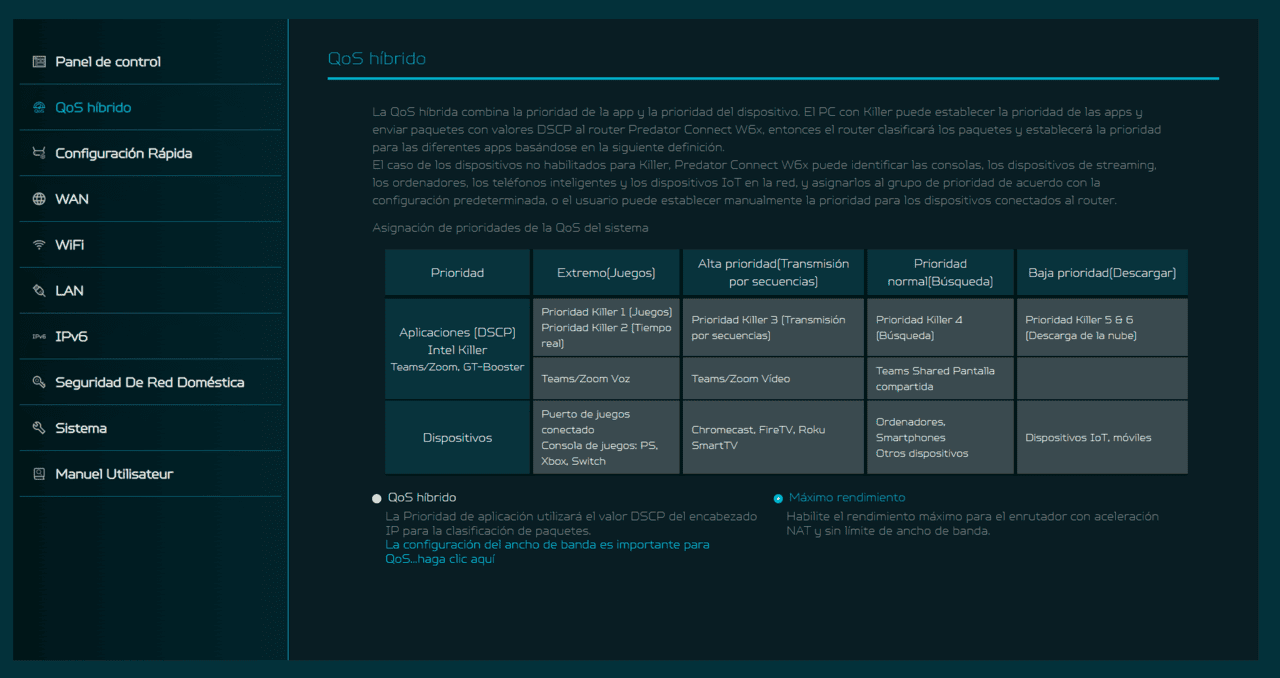Enable the QoS híbrido radio button
The image size is (1280, 678).
coord(377,498)
